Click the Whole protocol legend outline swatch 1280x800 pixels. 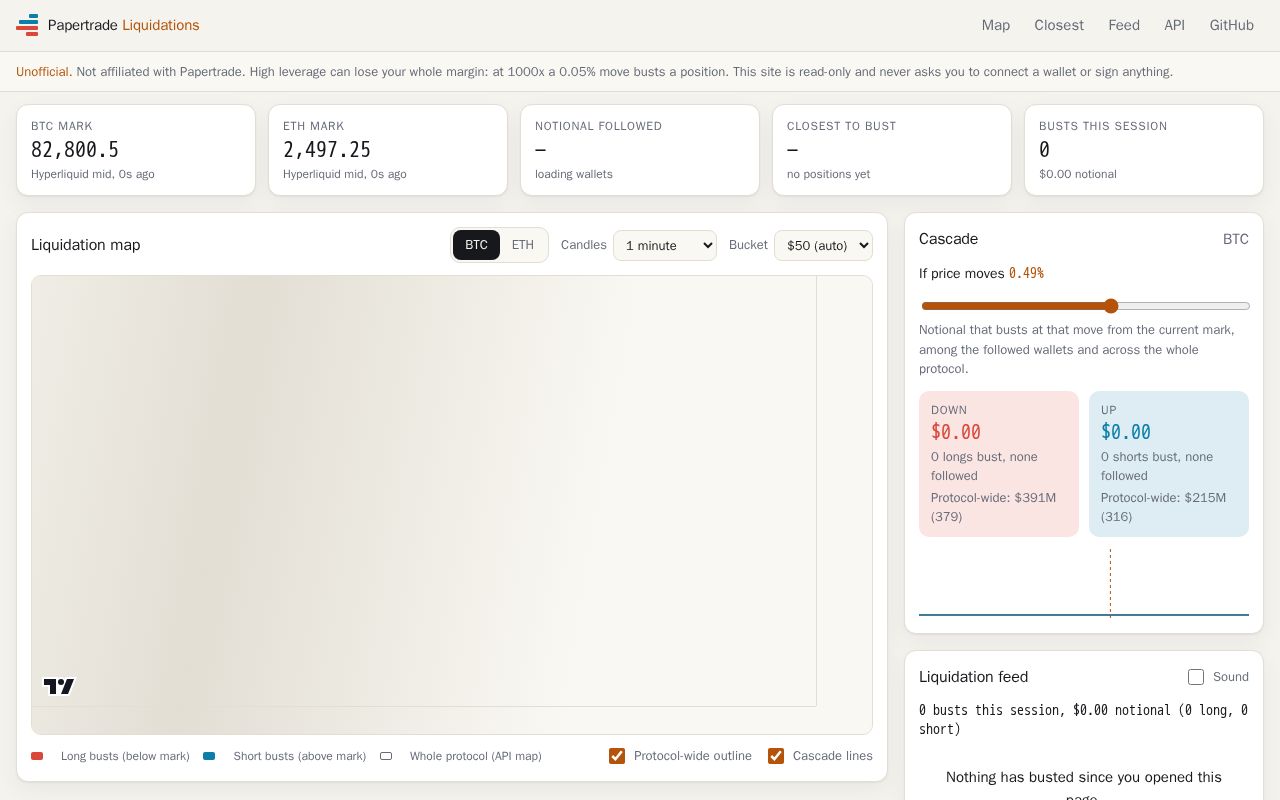coord(386,756)
